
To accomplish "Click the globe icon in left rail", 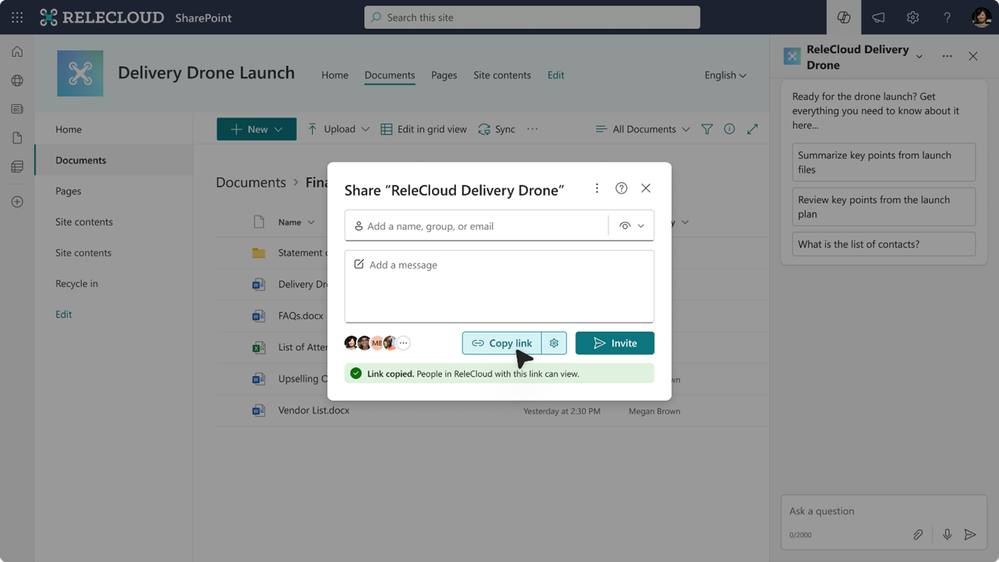I will tap(17, 80).
